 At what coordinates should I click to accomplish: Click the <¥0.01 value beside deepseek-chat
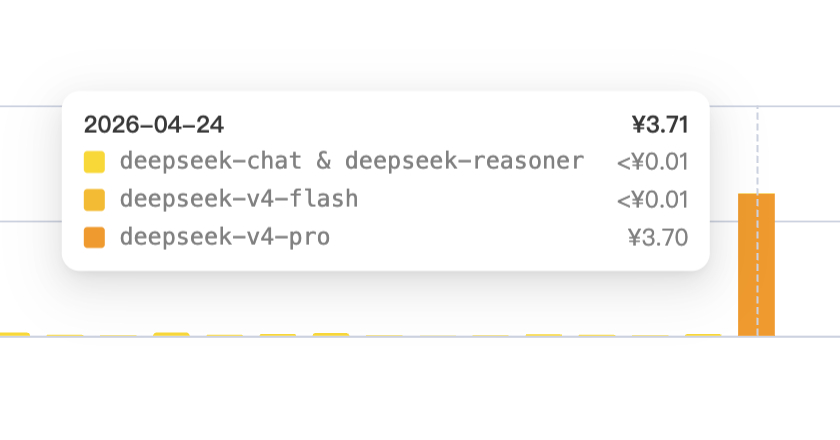coord(653,161)
